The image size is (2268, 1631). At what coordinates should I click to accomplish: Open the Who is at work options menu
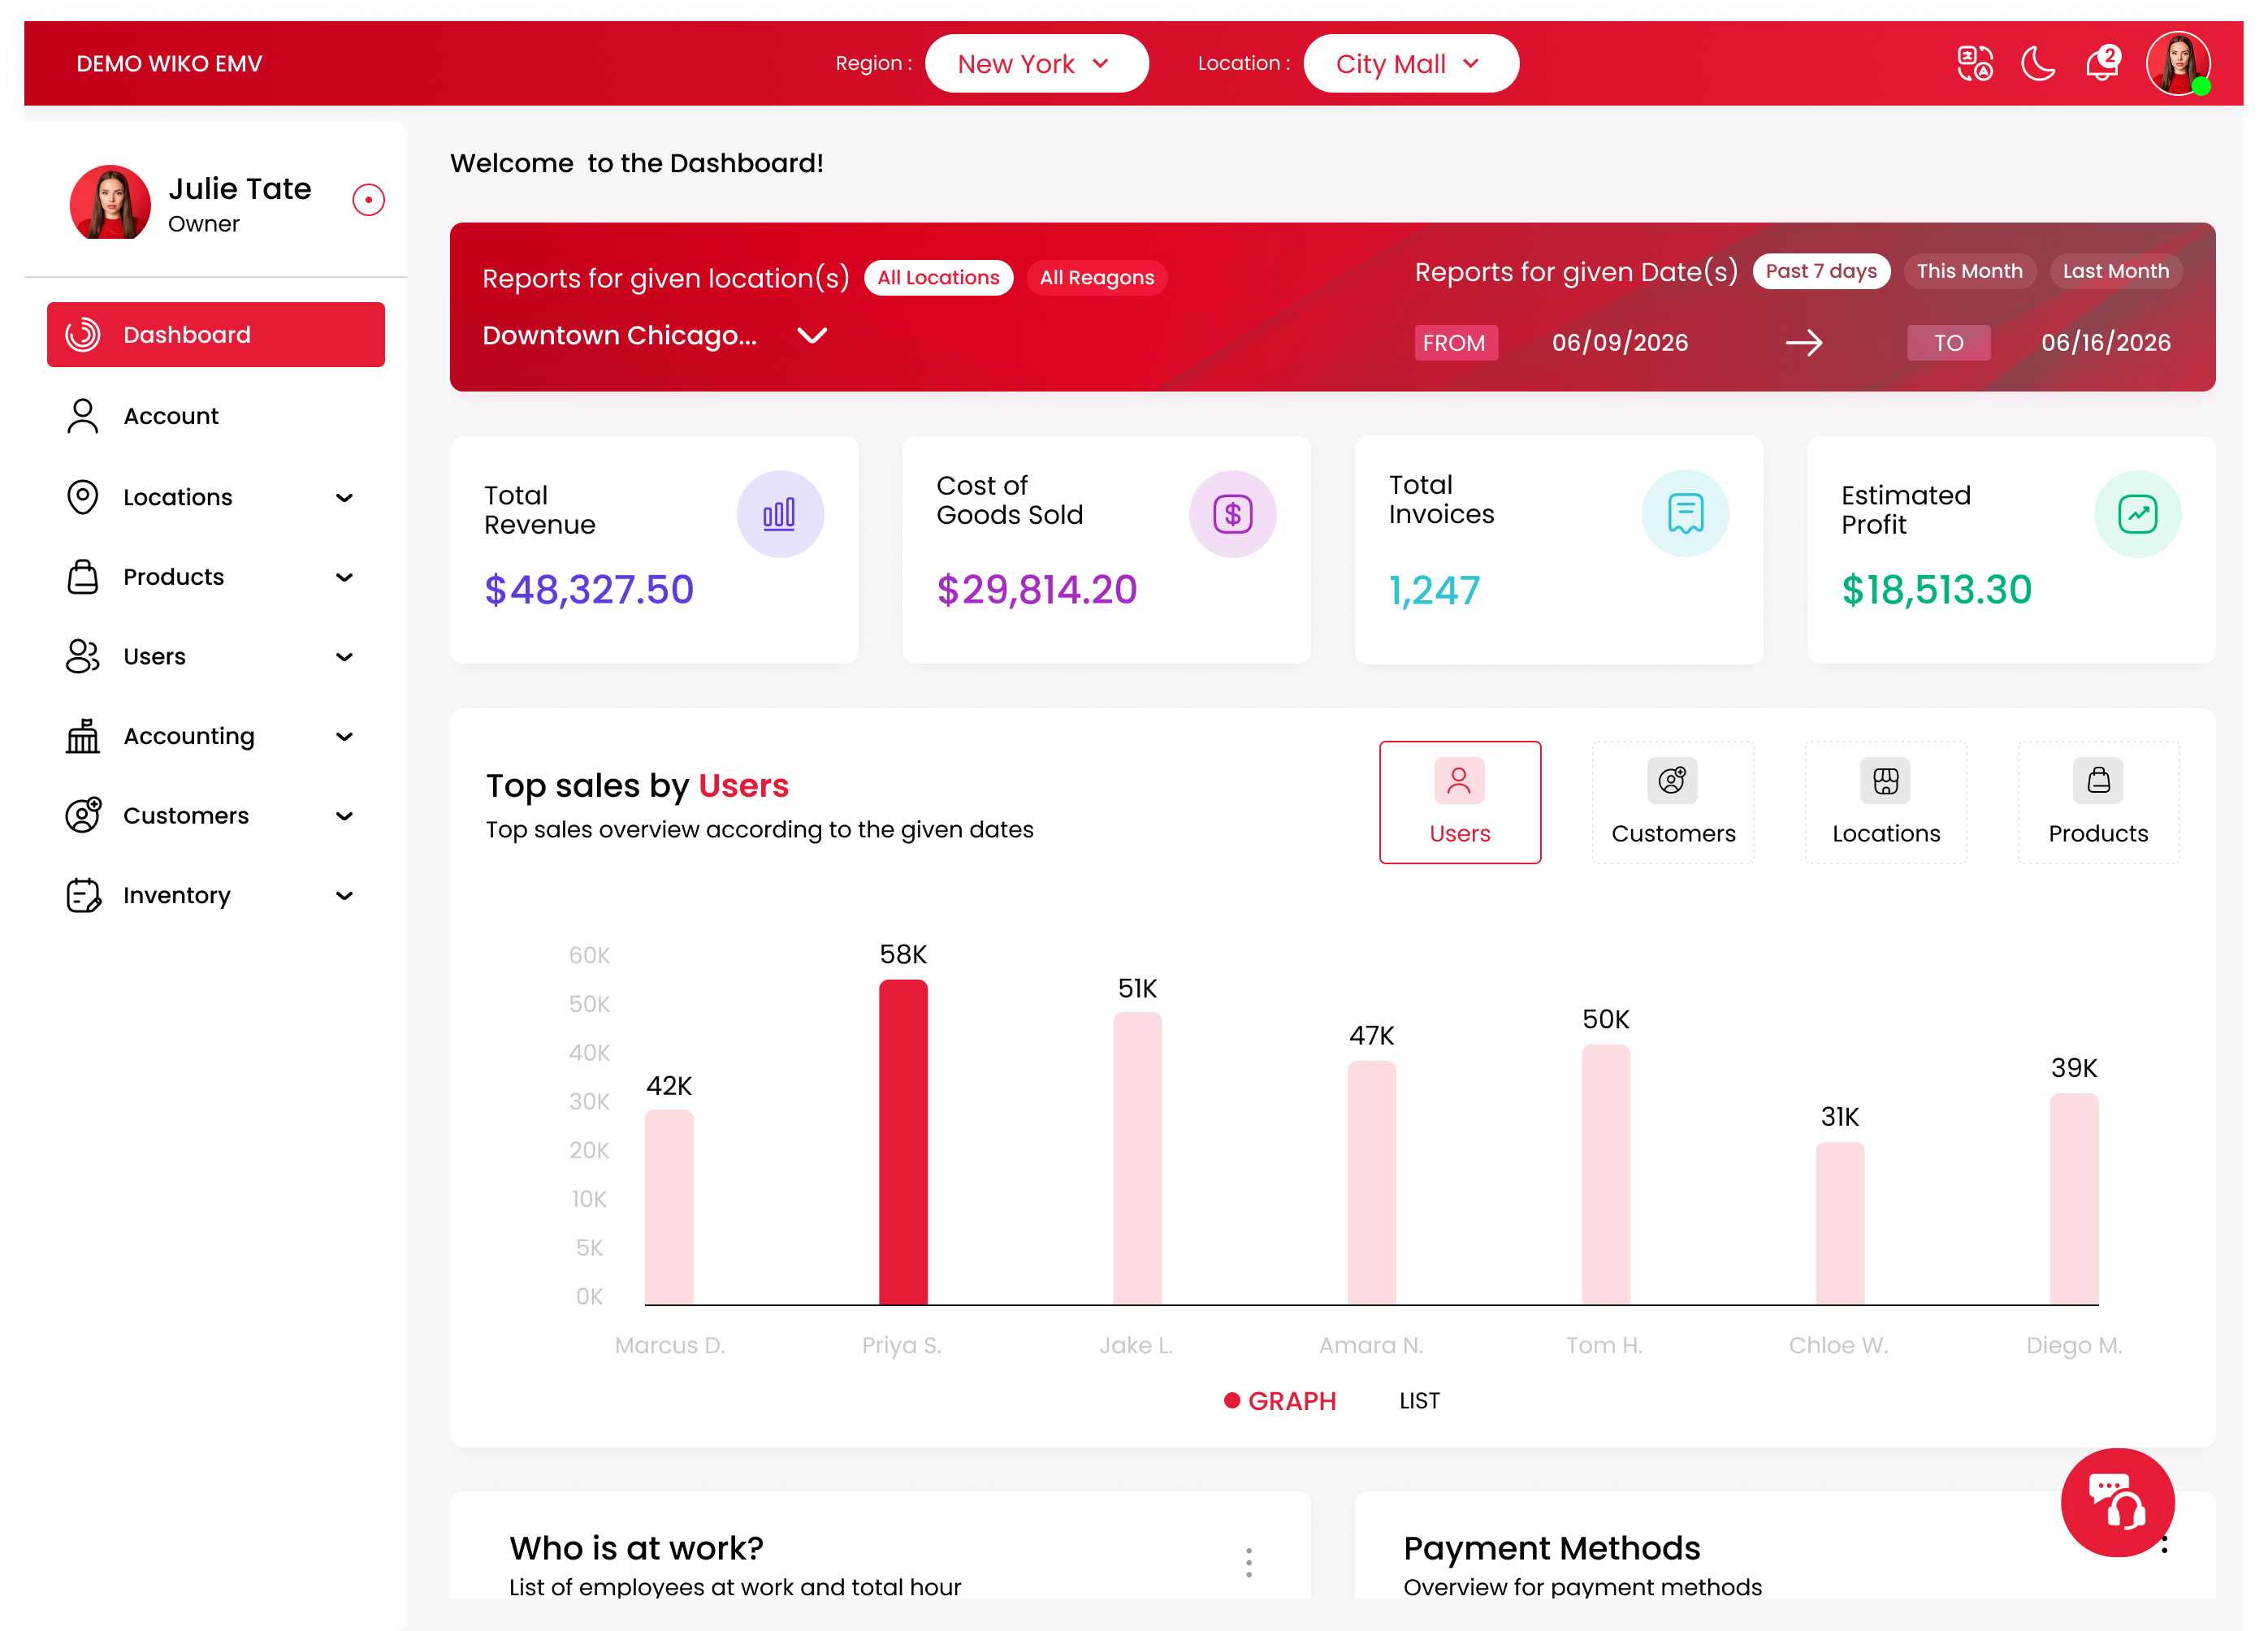coord(1248,1562)
